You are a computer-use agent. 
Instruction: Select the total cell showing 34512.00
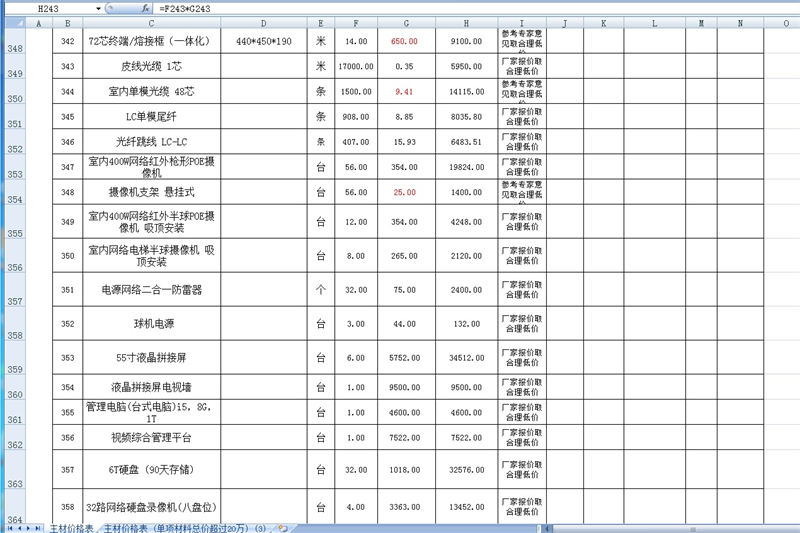tap(466, 357)
